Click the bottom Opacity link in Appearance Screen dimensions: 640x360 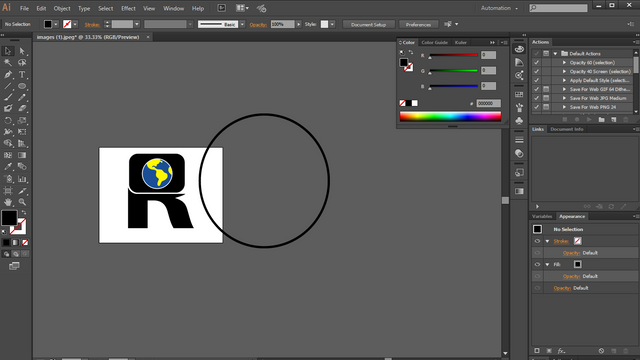(x=562, y=288)
